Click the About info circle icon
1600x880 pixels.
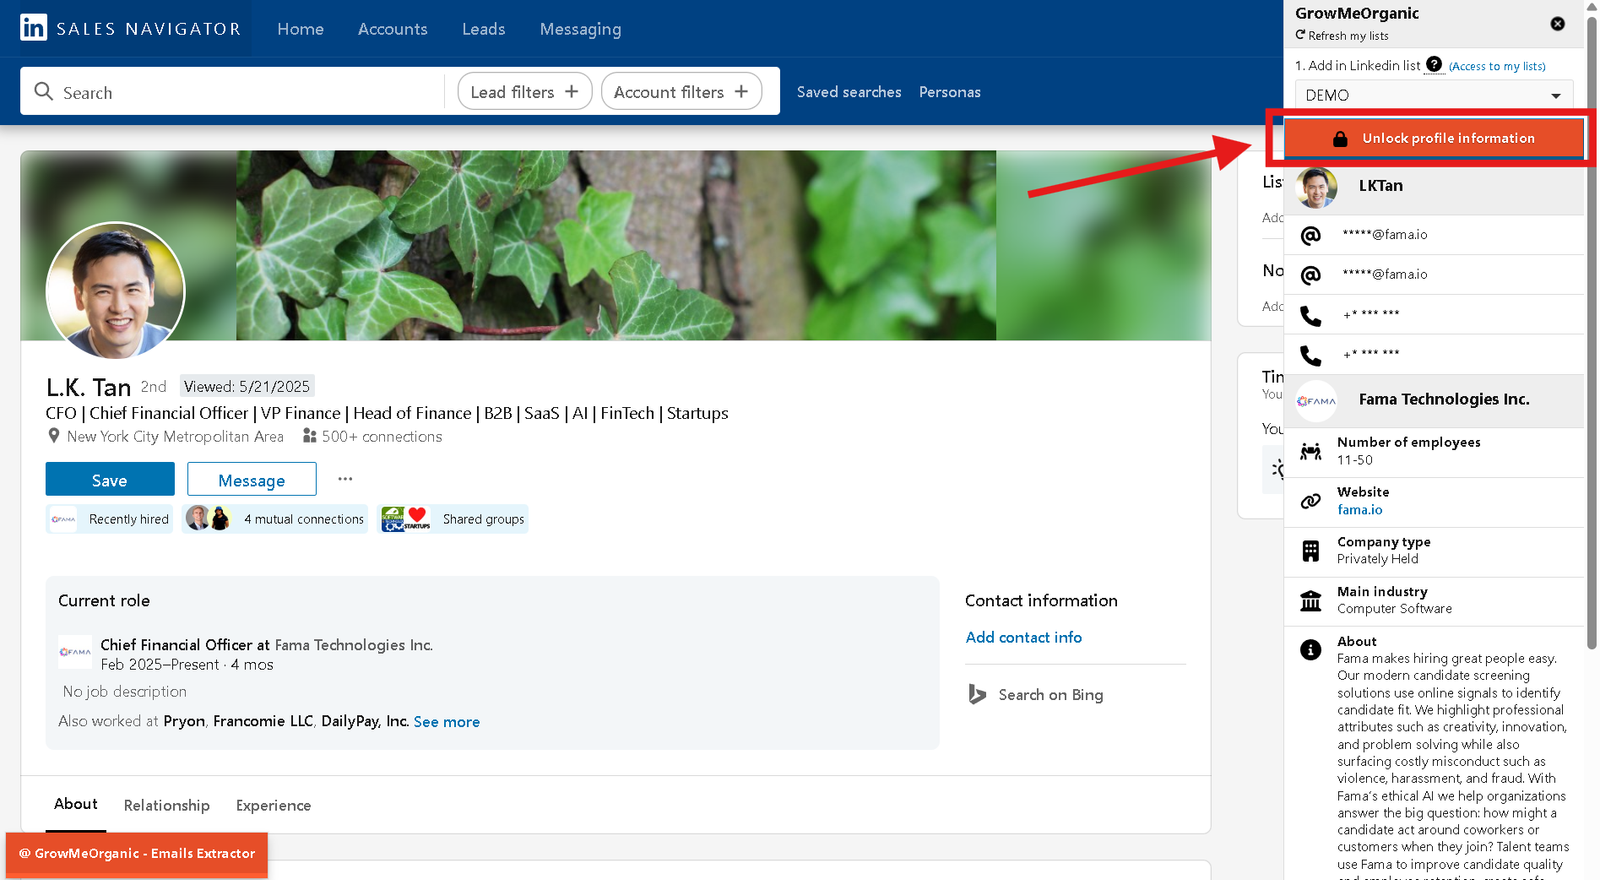[1310, 650]
